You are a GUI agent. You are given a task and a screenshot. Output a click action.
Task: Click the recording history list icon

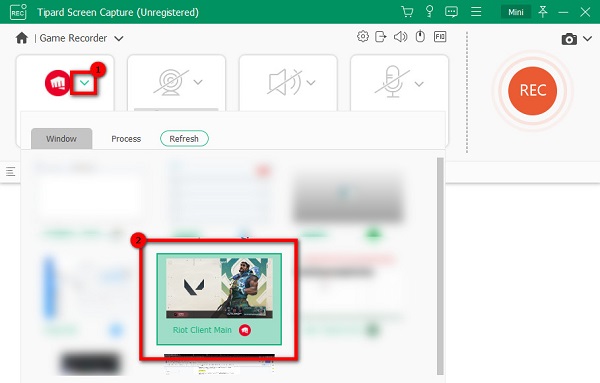(11, 171)
